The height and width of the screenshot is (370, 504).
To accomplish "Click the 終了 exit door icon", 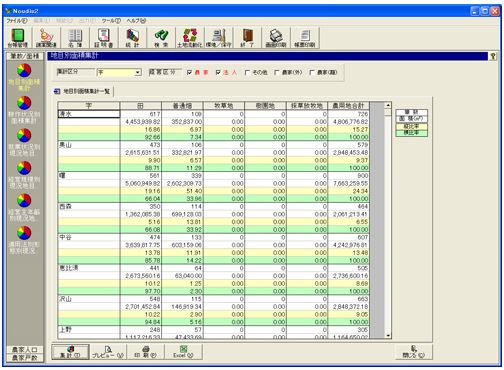I will [247, 38].
